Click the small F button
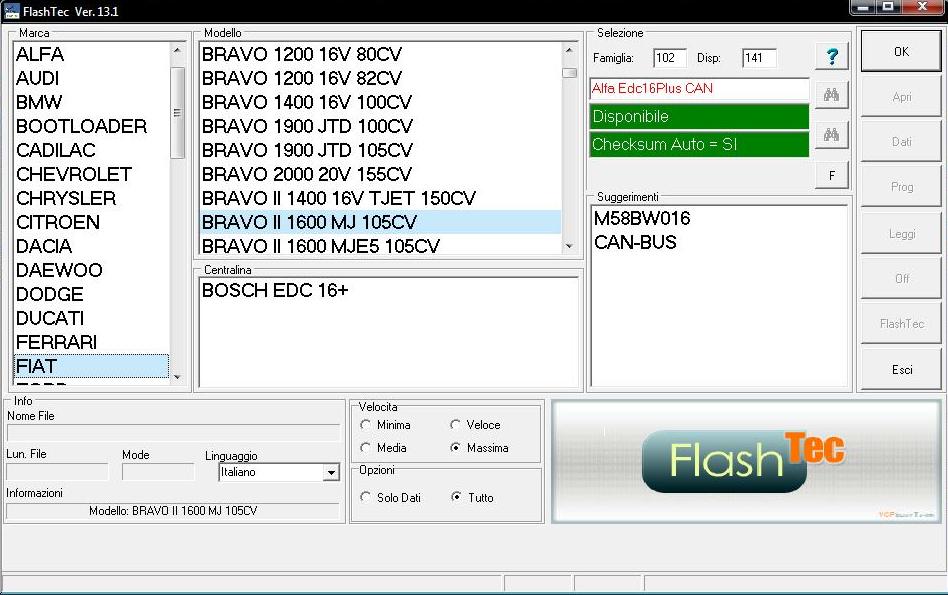The width and height of the screenshot is (948, 595). (x=832, y=176)
